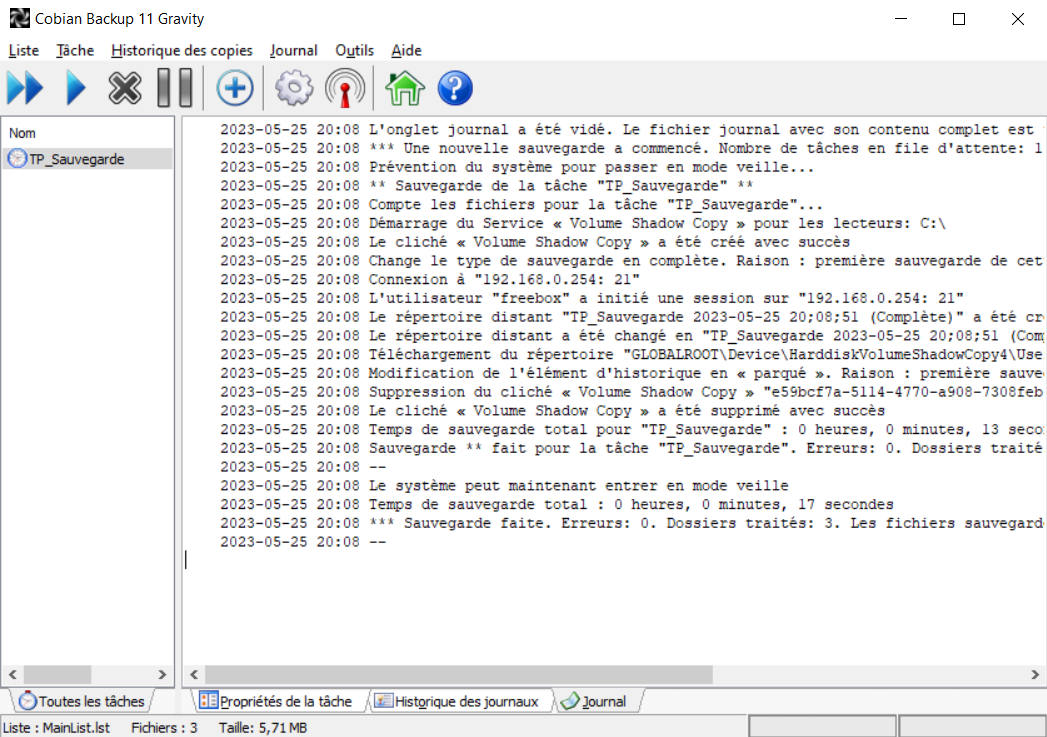Open help question mark icon

pos(455,88)
